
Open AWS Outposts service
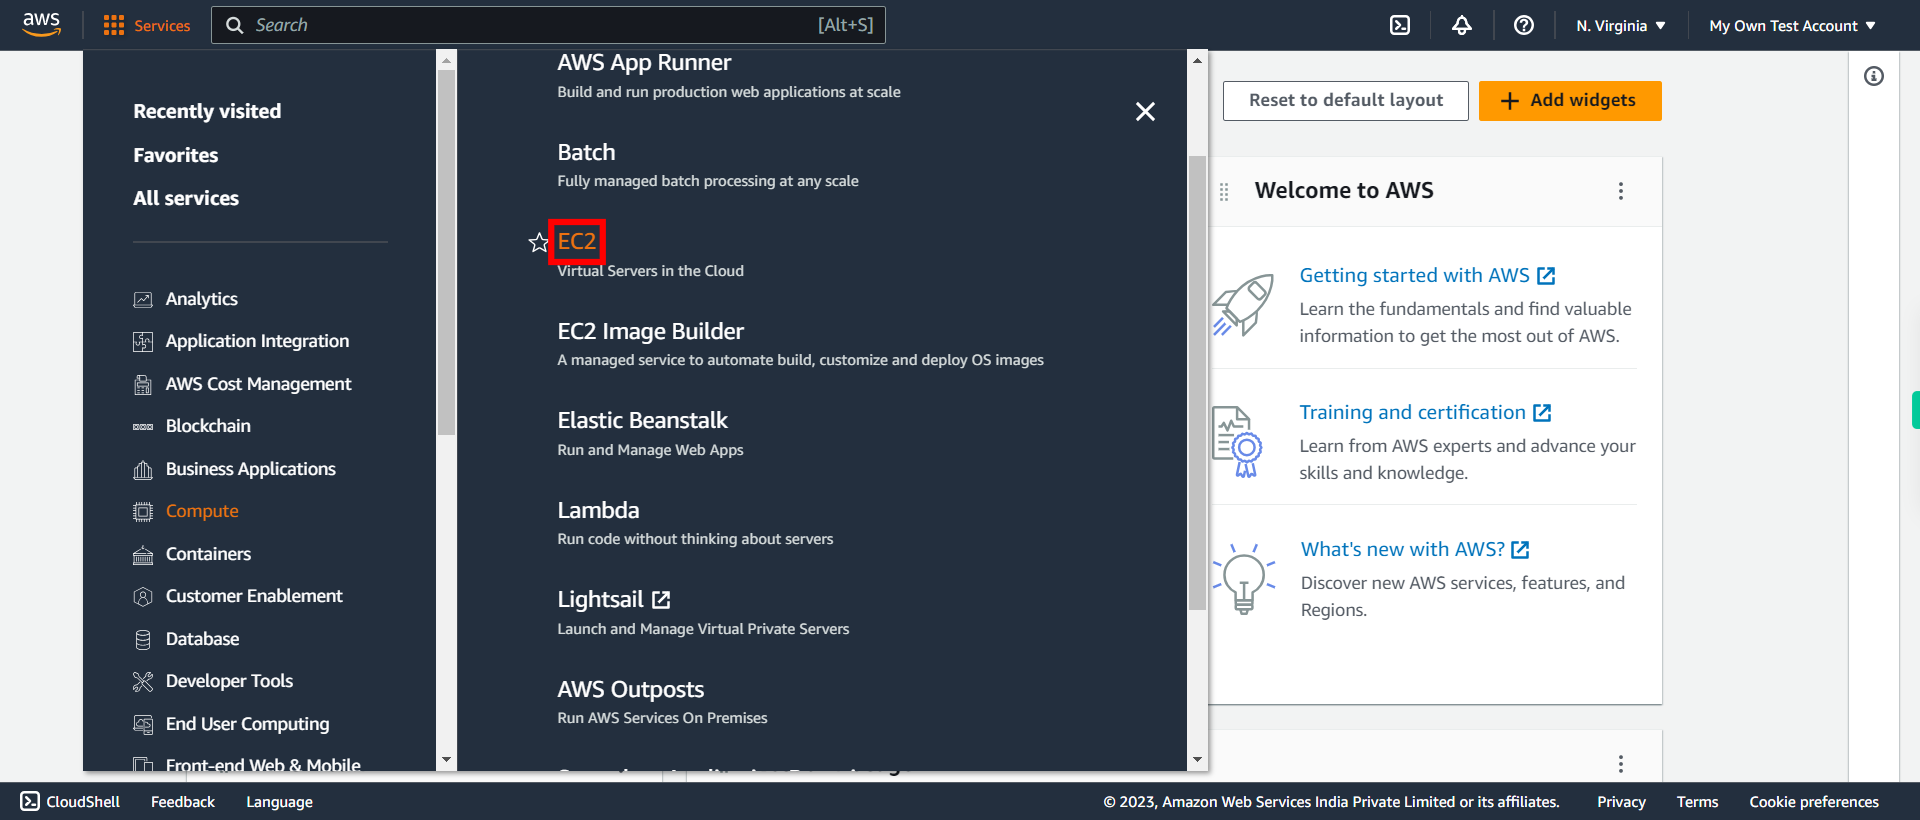631,689
